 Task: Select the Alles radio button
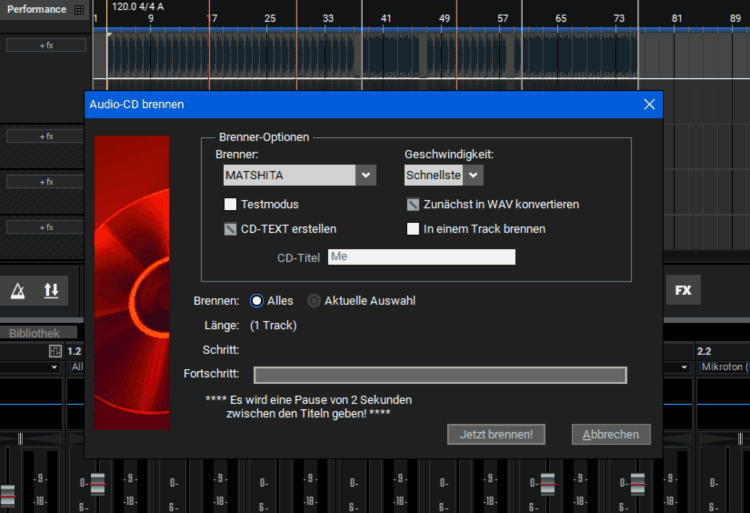click(257, 300)
